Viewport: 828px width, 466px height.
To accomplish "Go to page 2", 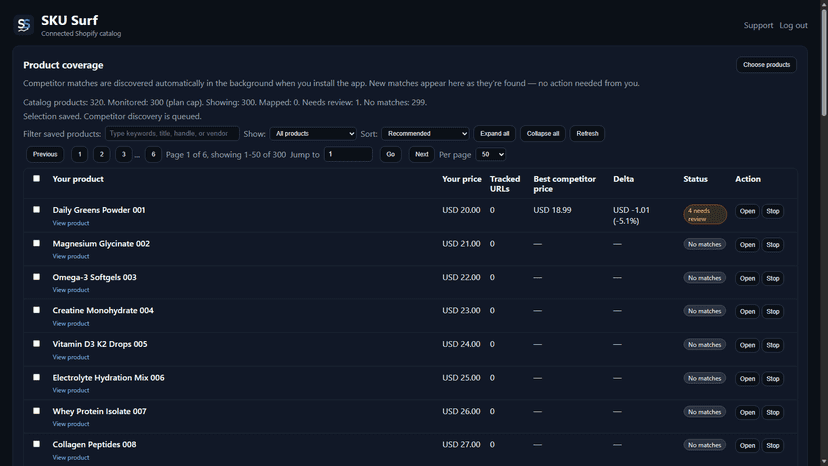I will point(101,154).
